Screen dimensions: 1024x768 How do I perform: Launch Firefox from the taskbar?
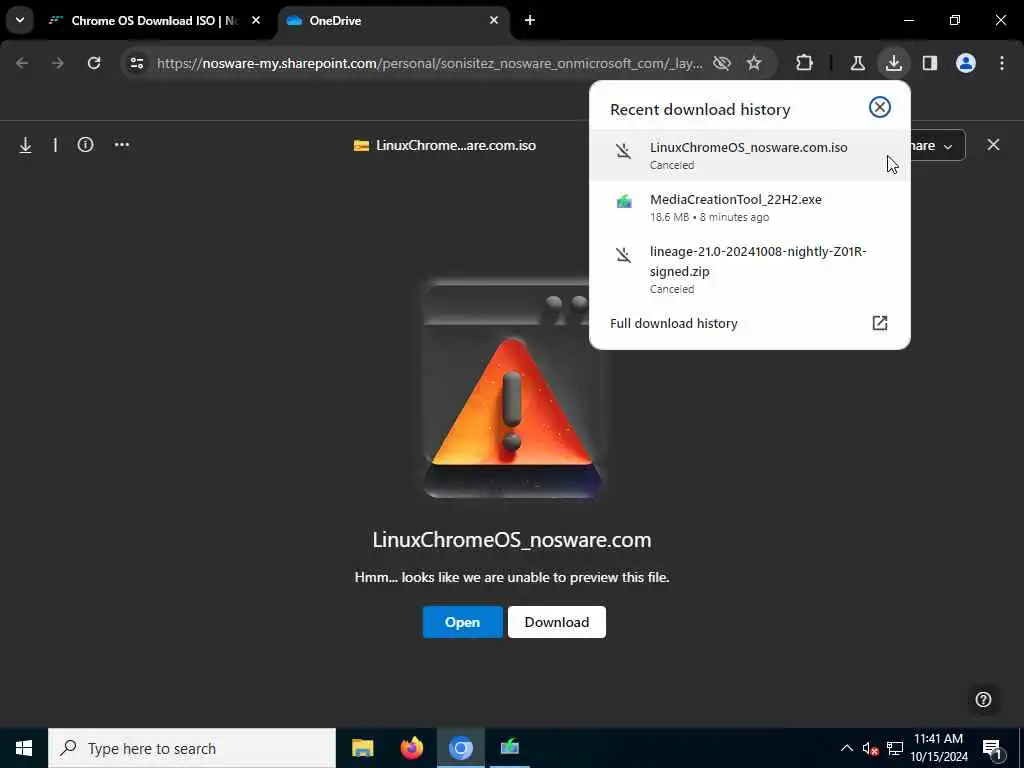pos(411,748)
